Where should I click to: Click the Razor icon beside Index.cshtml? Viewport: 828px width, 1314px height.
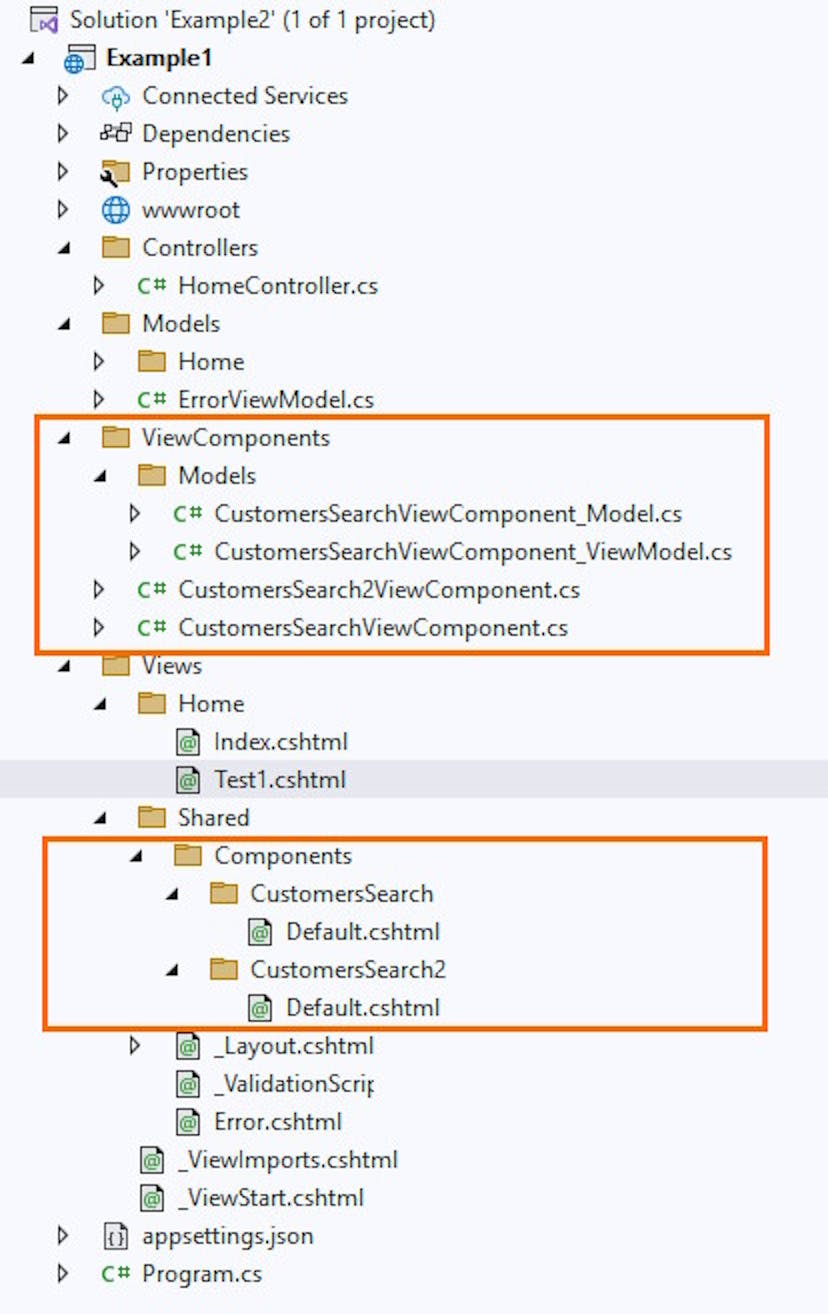pos(188,742)
